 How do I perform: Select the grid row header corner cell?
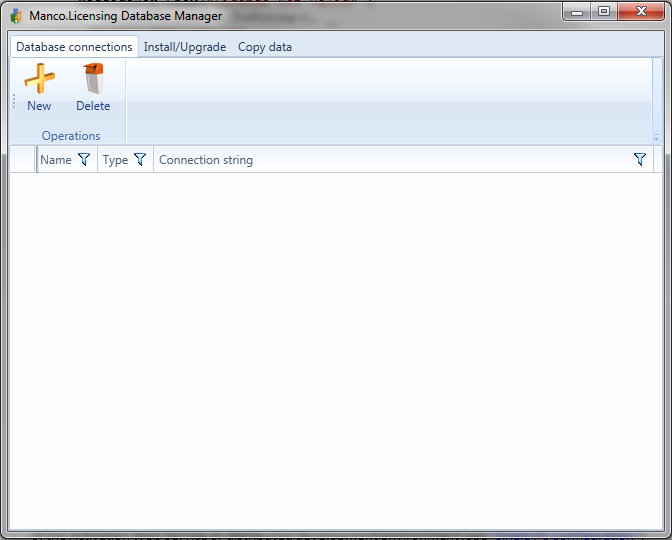22,159
